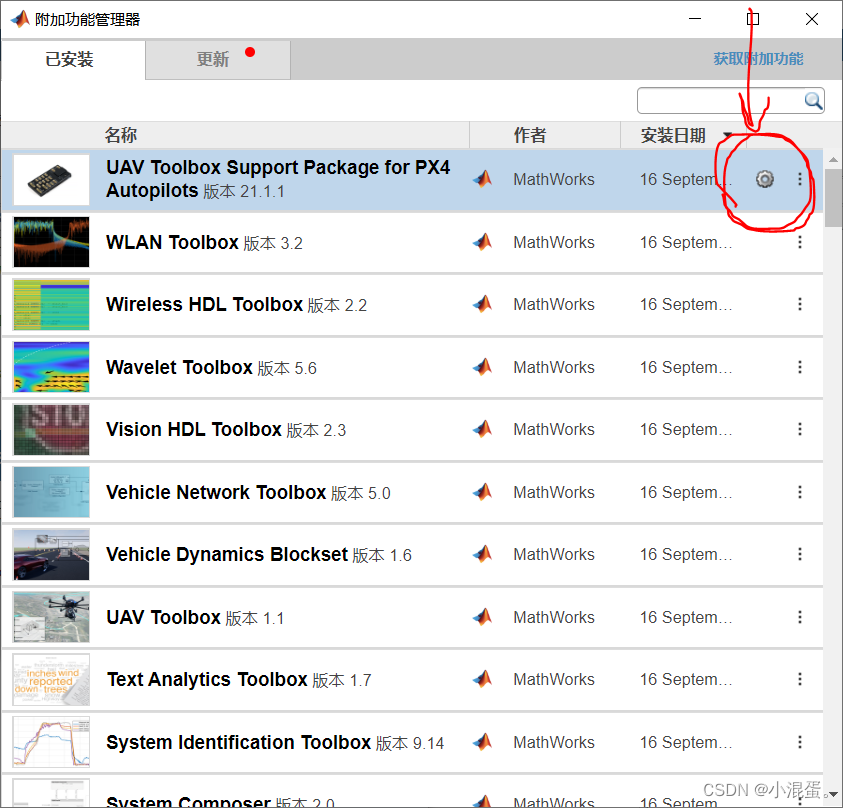Click the 'Wavelet Toolbox' name text
Screen dimensions: 843x808
179,367
